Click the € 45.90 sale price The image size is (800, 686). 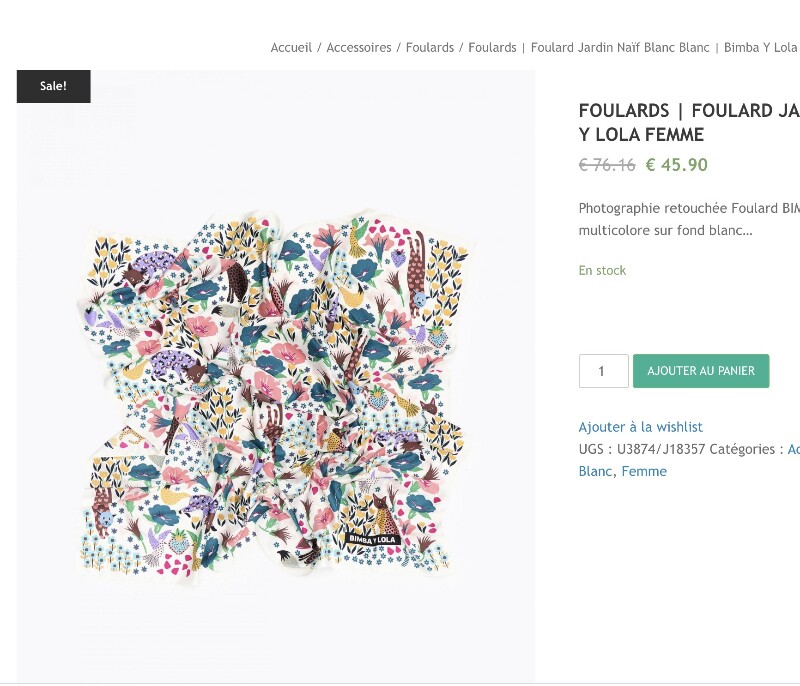pyautogui.click(x=677, y=165)
